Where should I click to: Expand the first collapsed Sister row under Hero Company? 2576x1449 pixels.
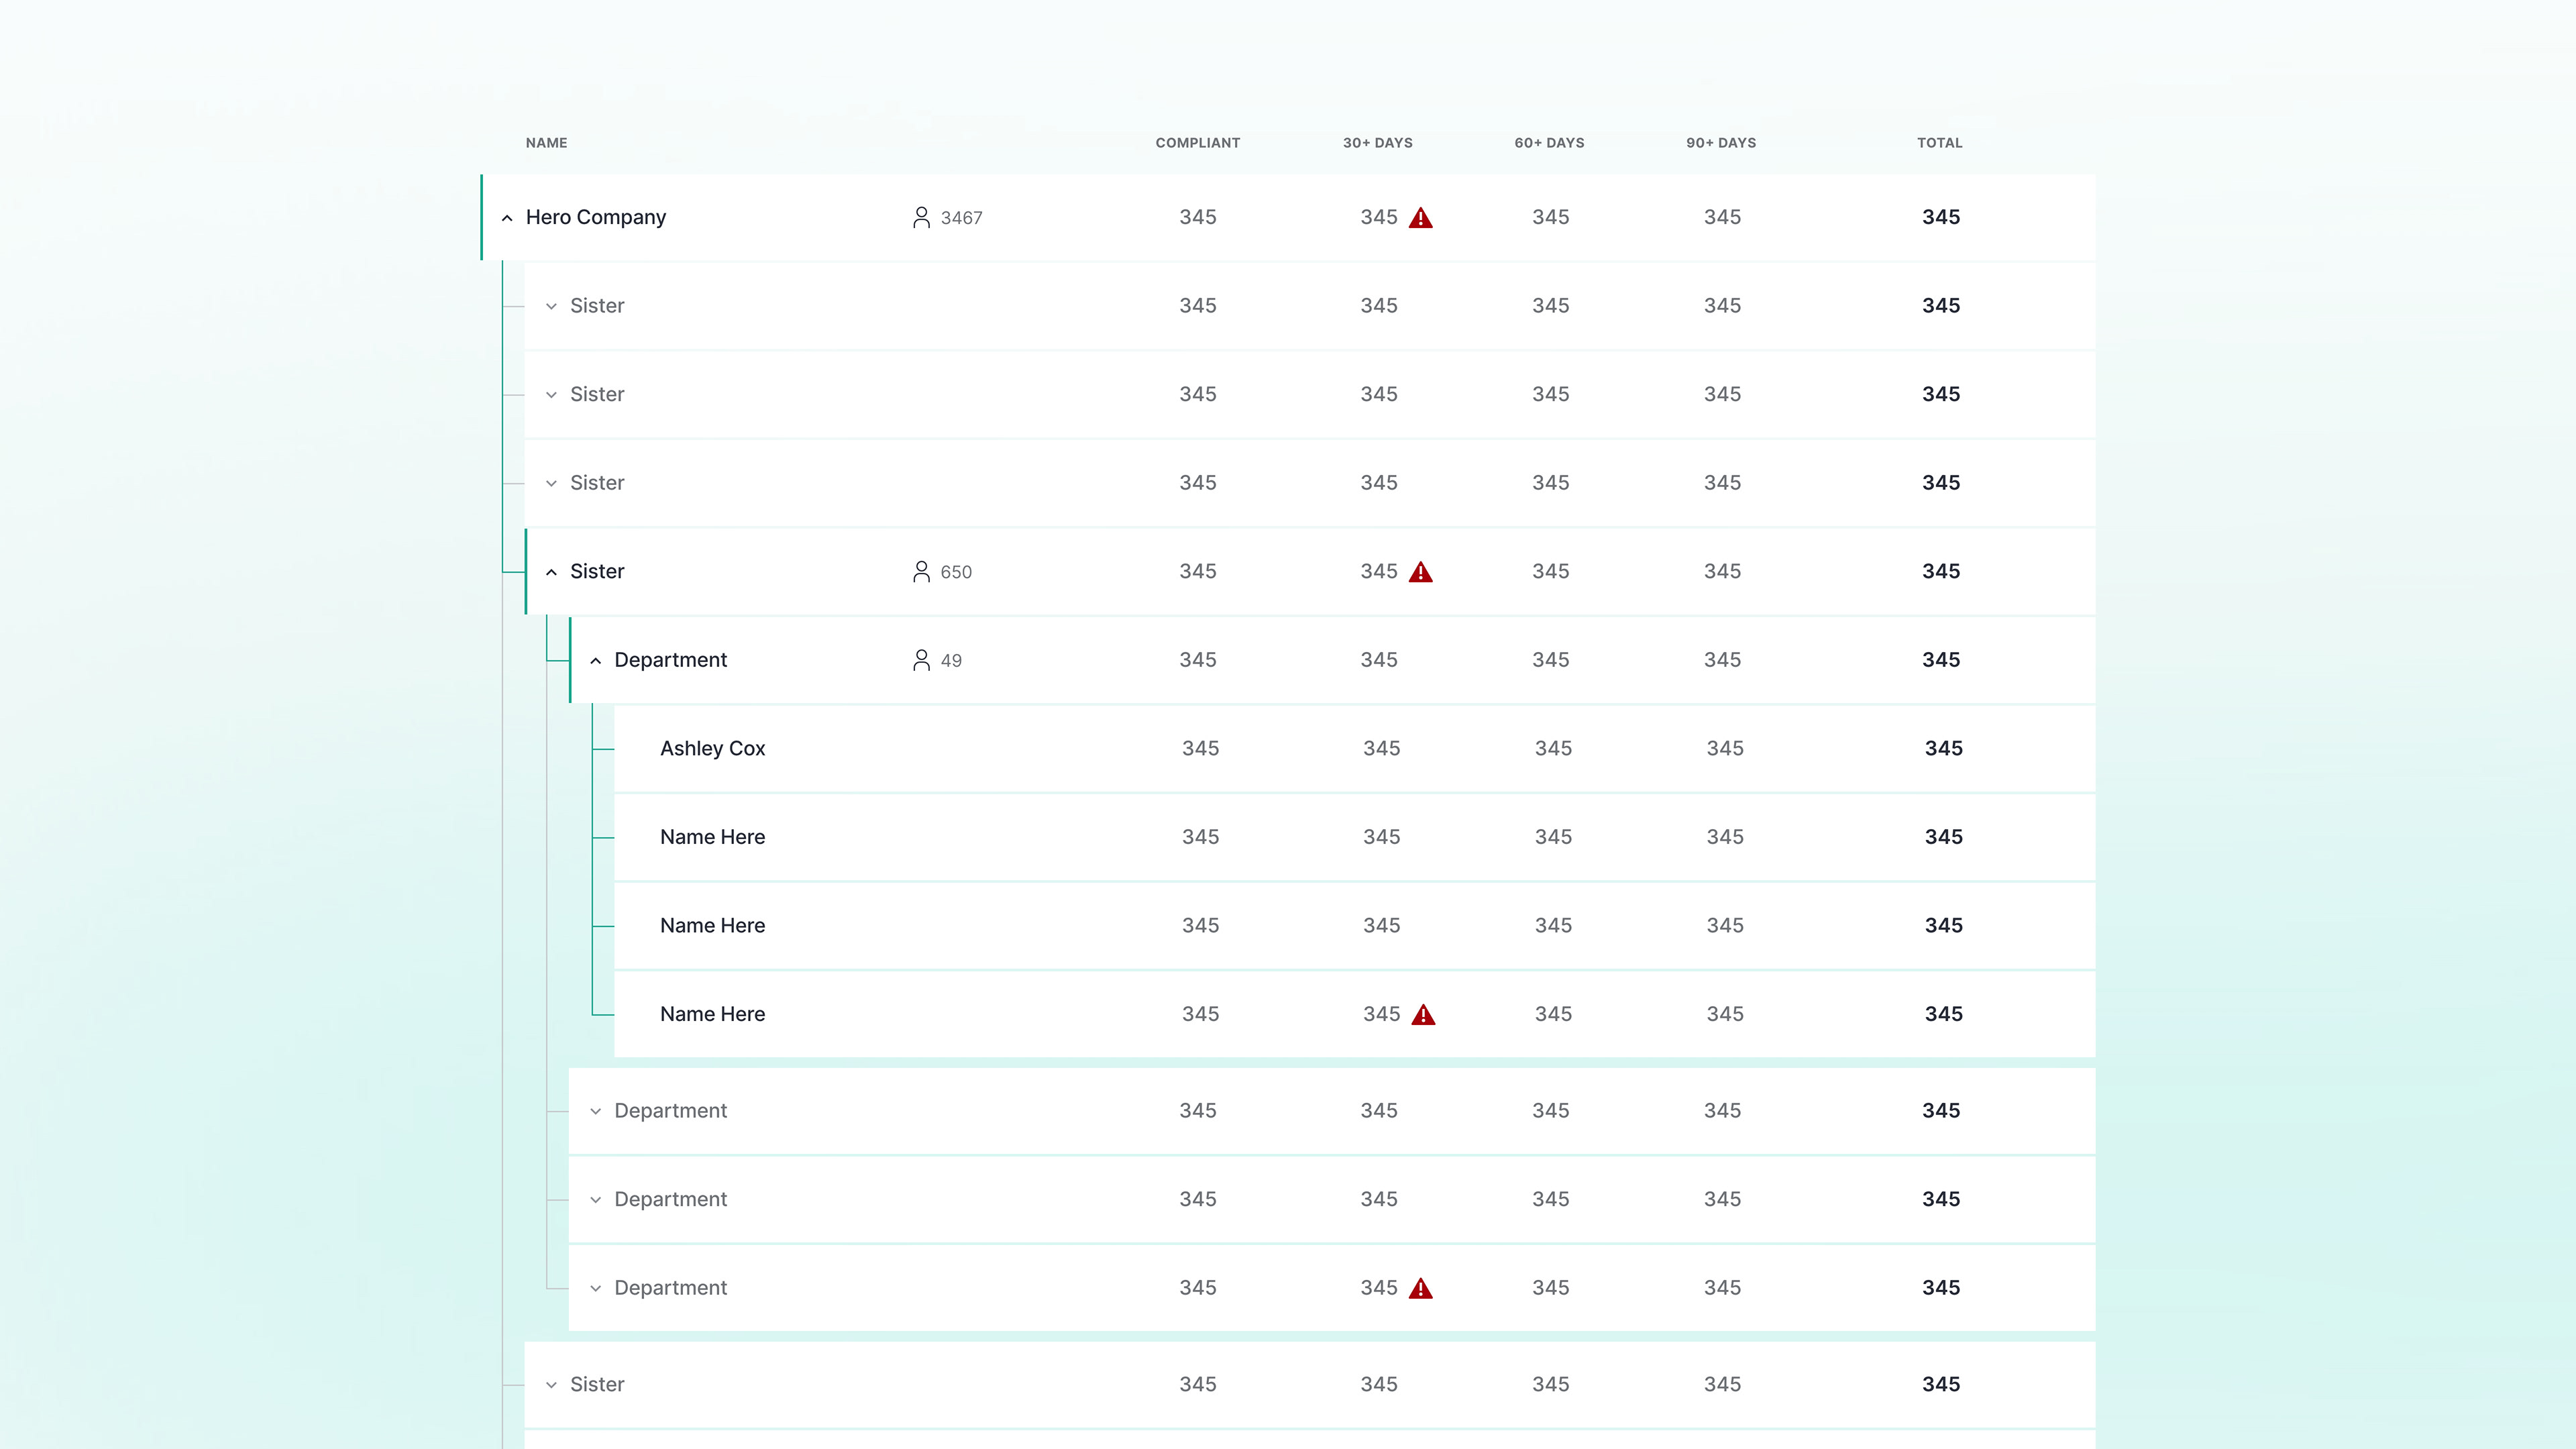551,306
